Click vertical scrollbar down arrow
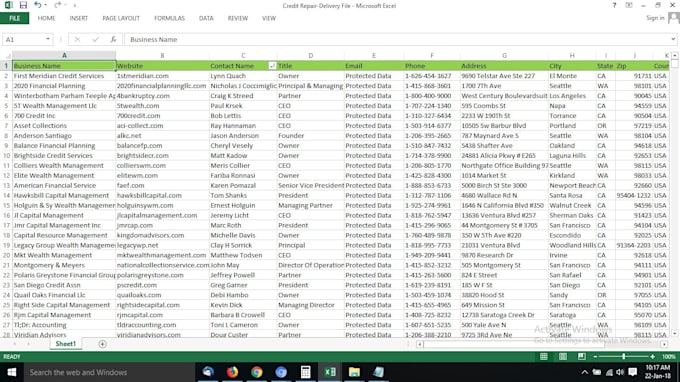This screenshot has width=680, height=382. (674, 333)
